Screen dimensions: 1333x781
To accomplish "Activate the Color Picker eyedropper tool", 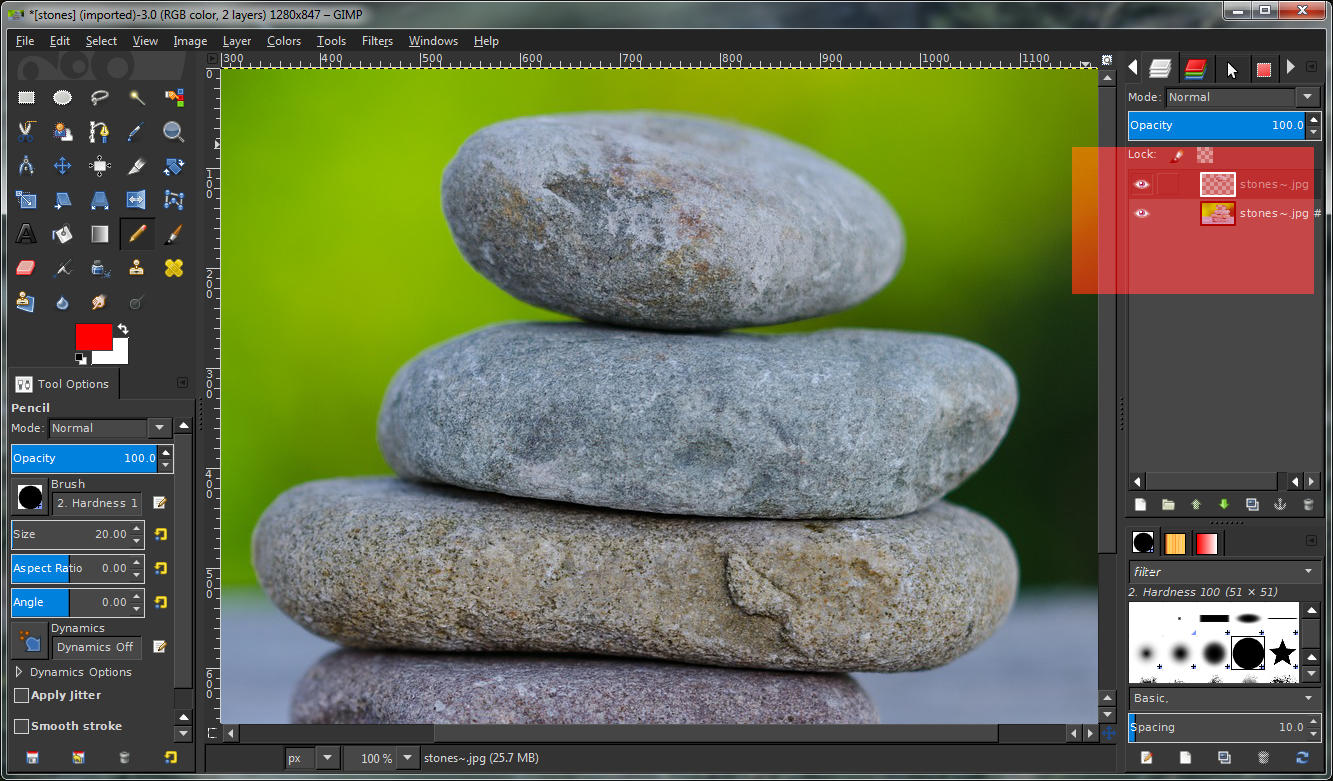I will coord(136,132).
